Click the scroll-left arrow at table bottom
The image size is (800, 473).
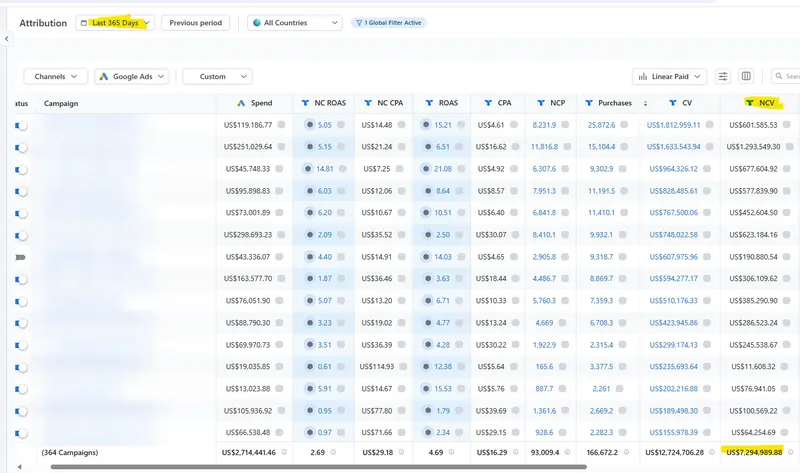tap(20, 466)
